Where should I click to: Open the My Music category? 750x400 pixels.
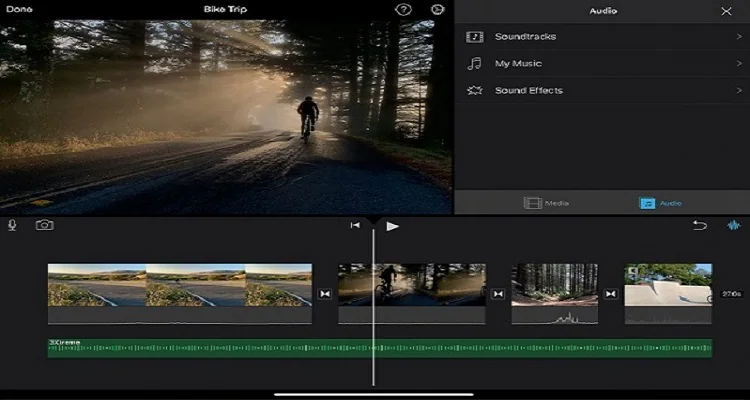coord(602,63)
